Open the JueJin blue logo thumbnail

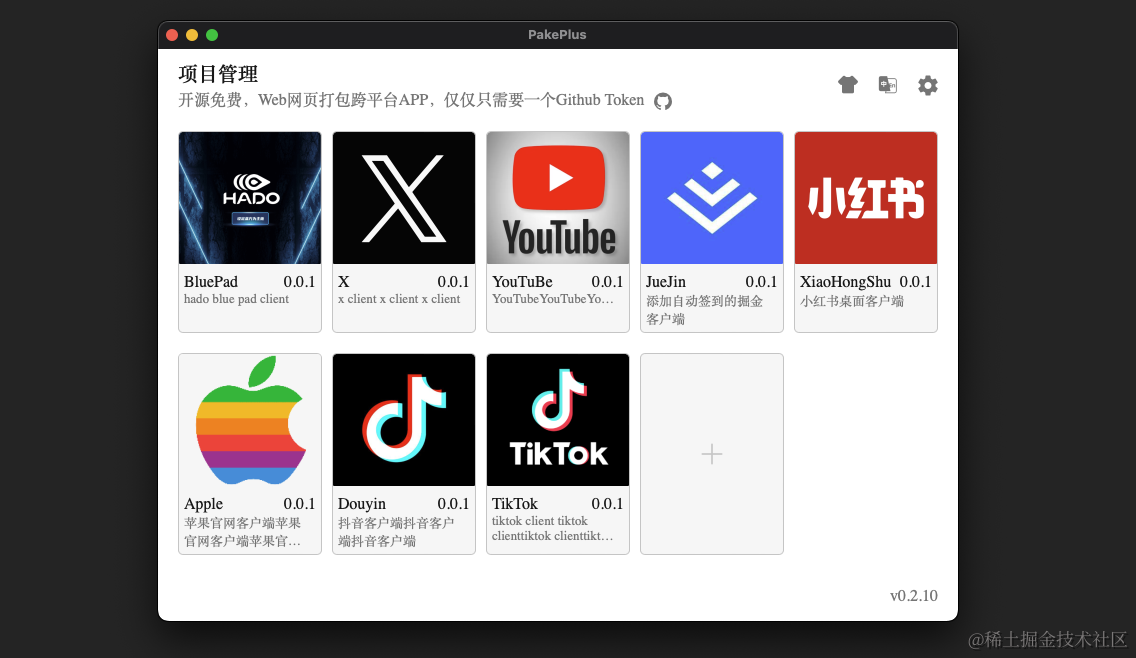click(711, 198)
